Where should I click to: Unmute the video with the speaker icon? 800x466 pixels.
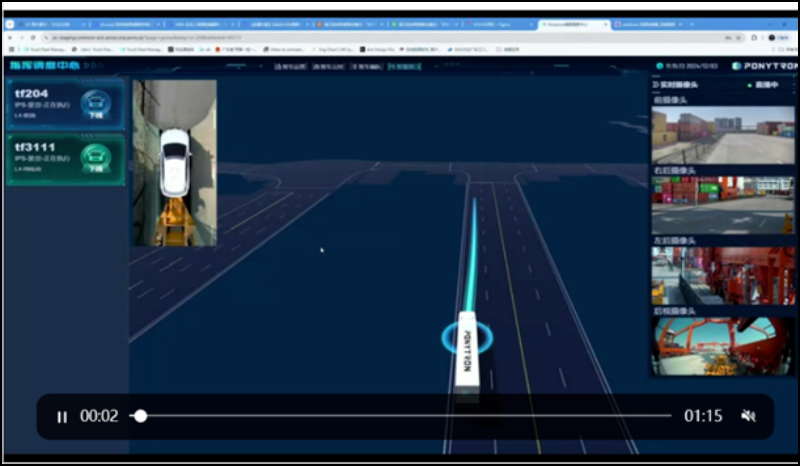click(748, 416)
